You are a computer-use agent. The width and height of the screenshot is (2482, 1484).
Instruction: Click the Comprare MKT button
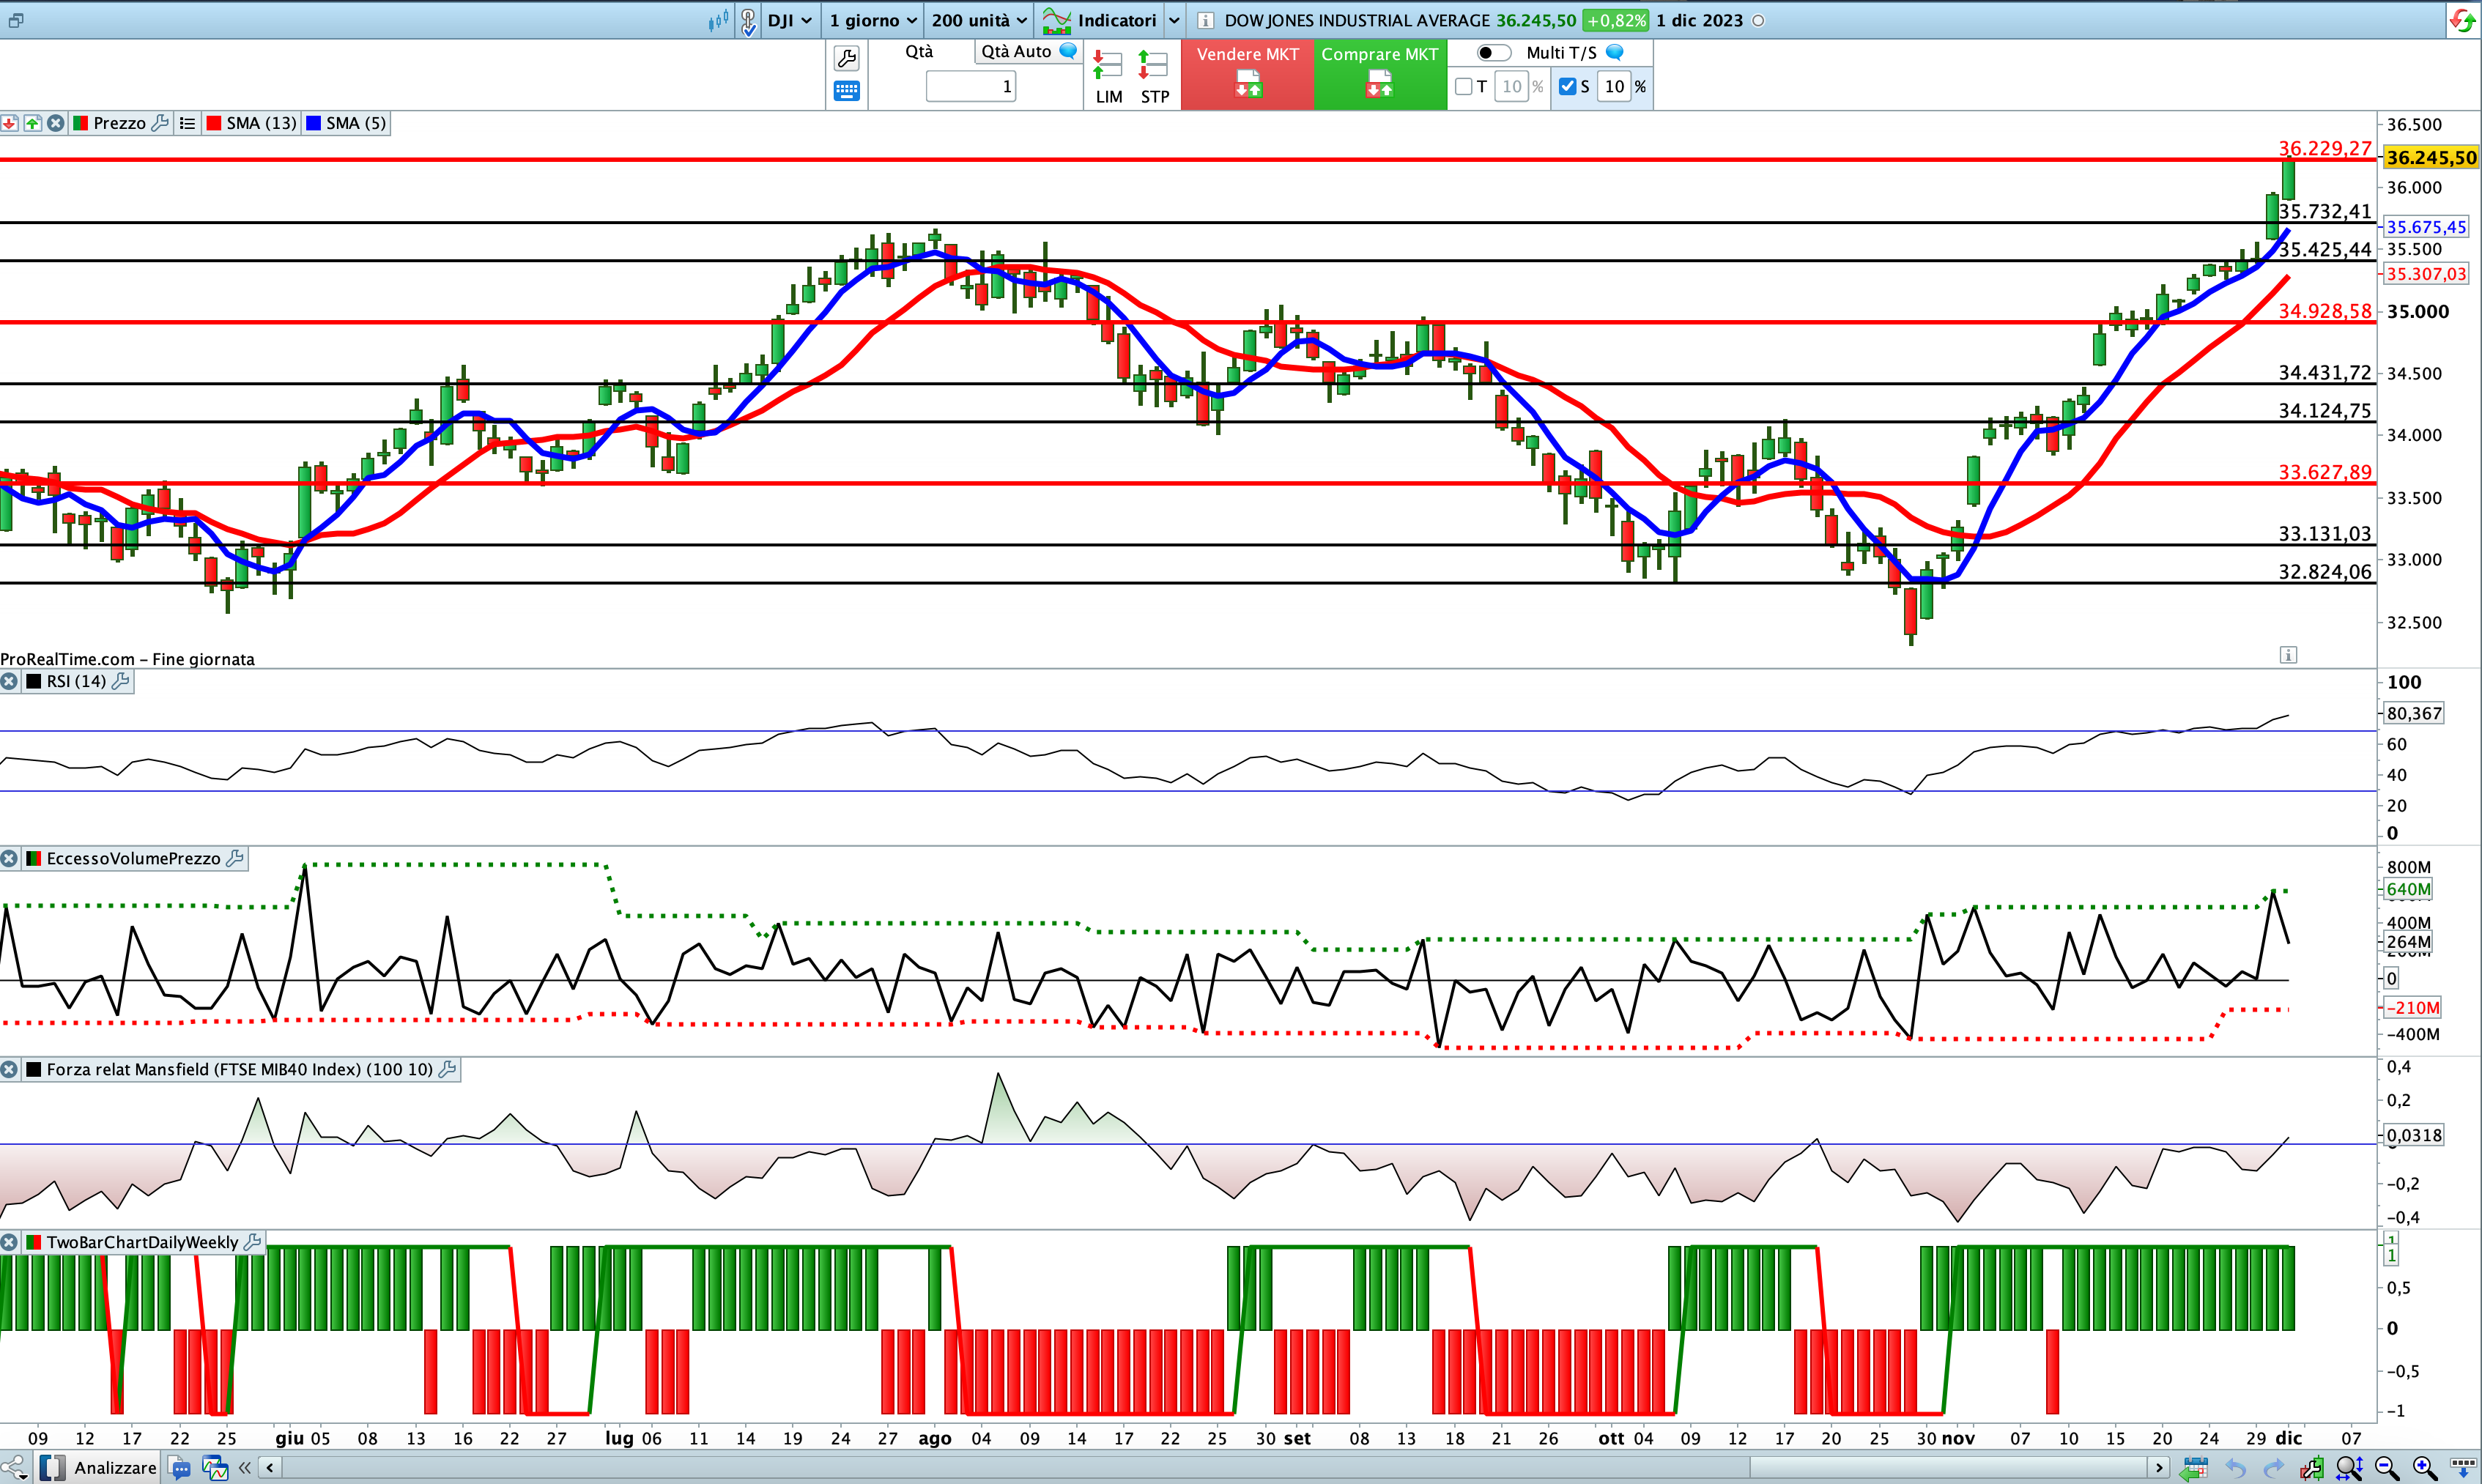1380,74
